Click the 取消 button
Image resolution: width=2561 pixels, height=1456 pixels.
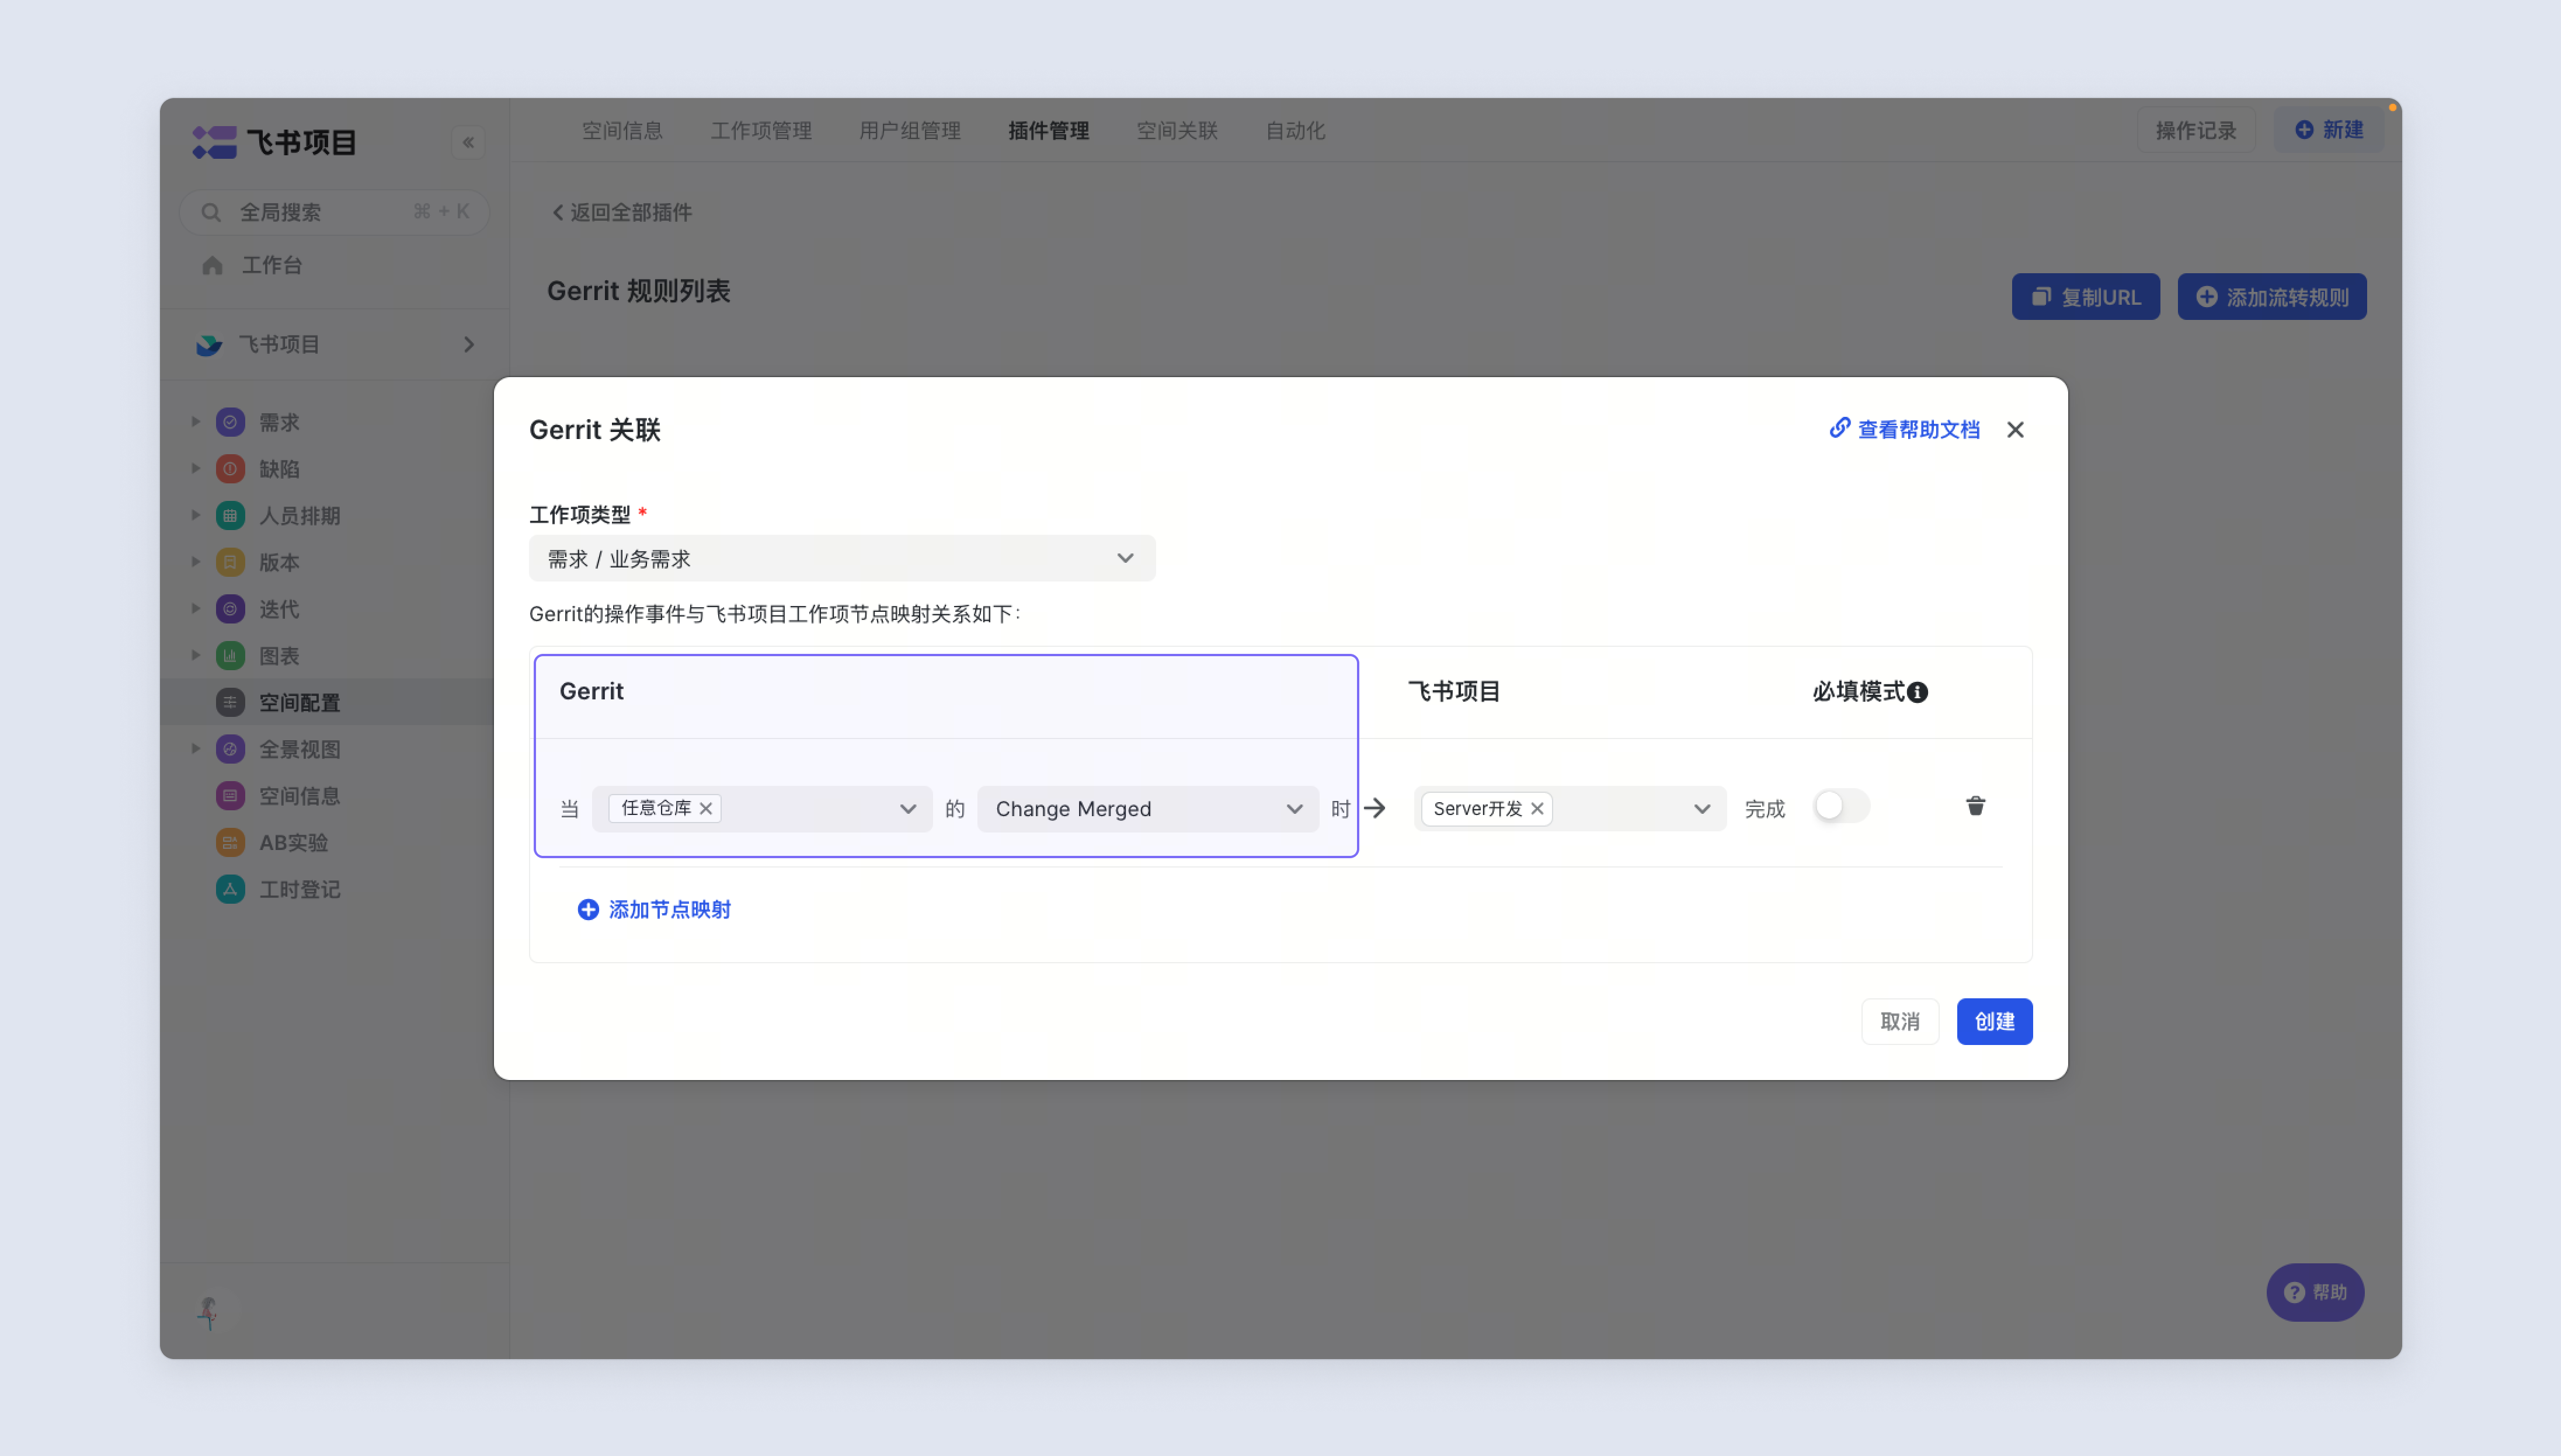click(1900, 1021)
